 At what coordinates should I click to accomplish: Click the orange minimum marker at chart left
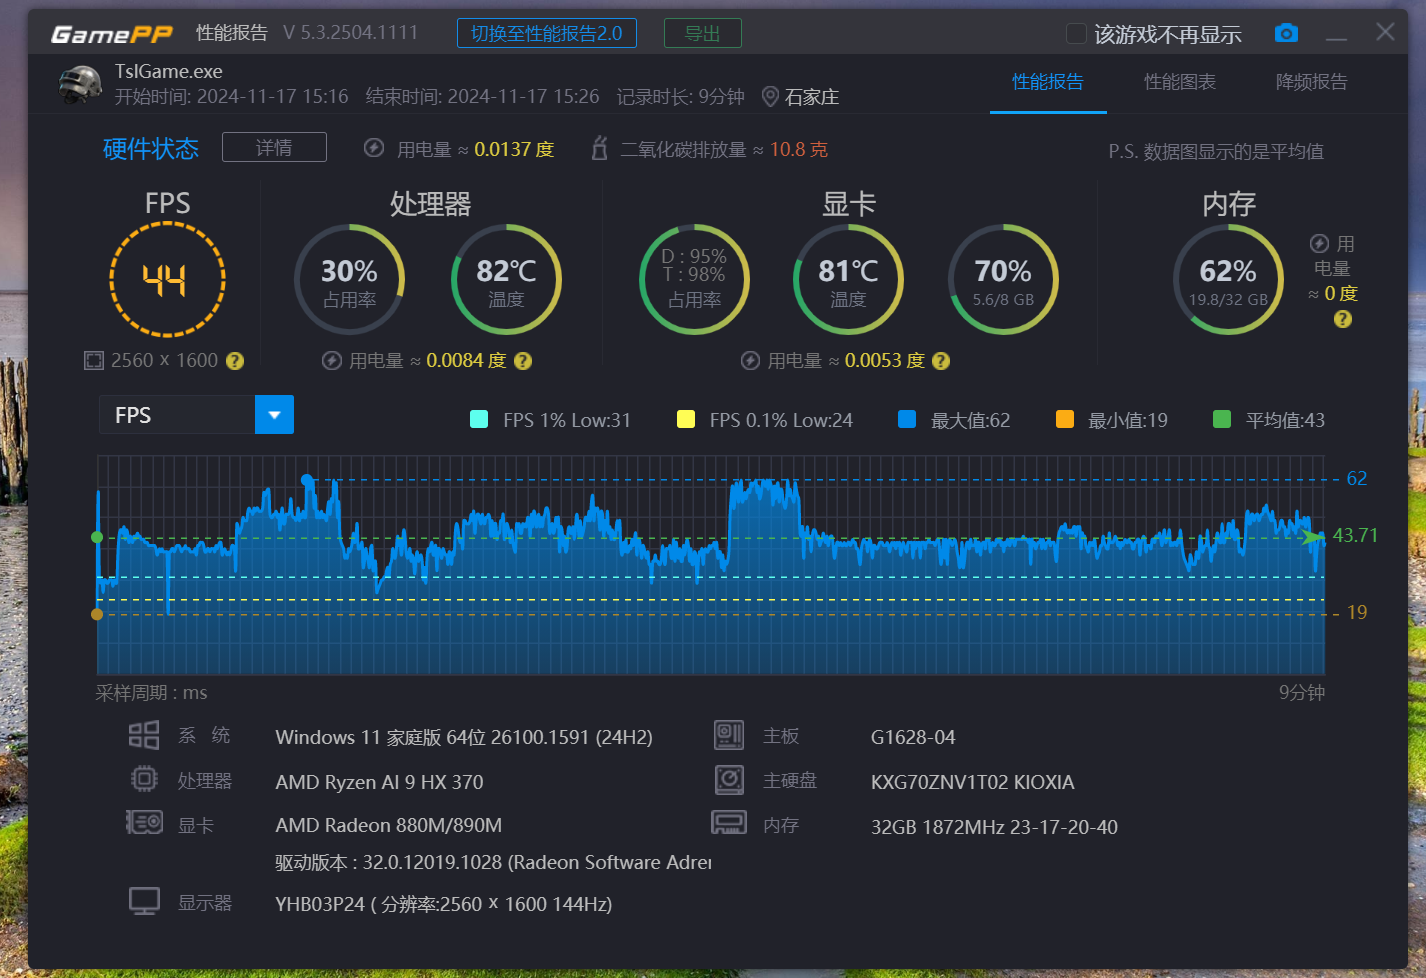click(x=97, y=614)
